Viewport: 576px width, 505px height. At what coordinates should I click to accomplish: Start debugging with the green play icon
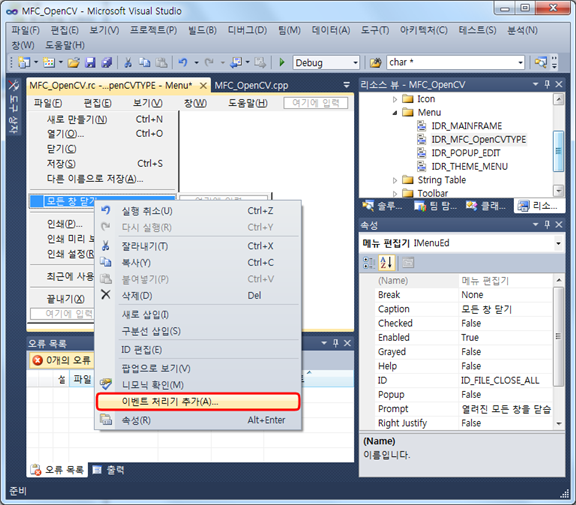tap(282, 62)
